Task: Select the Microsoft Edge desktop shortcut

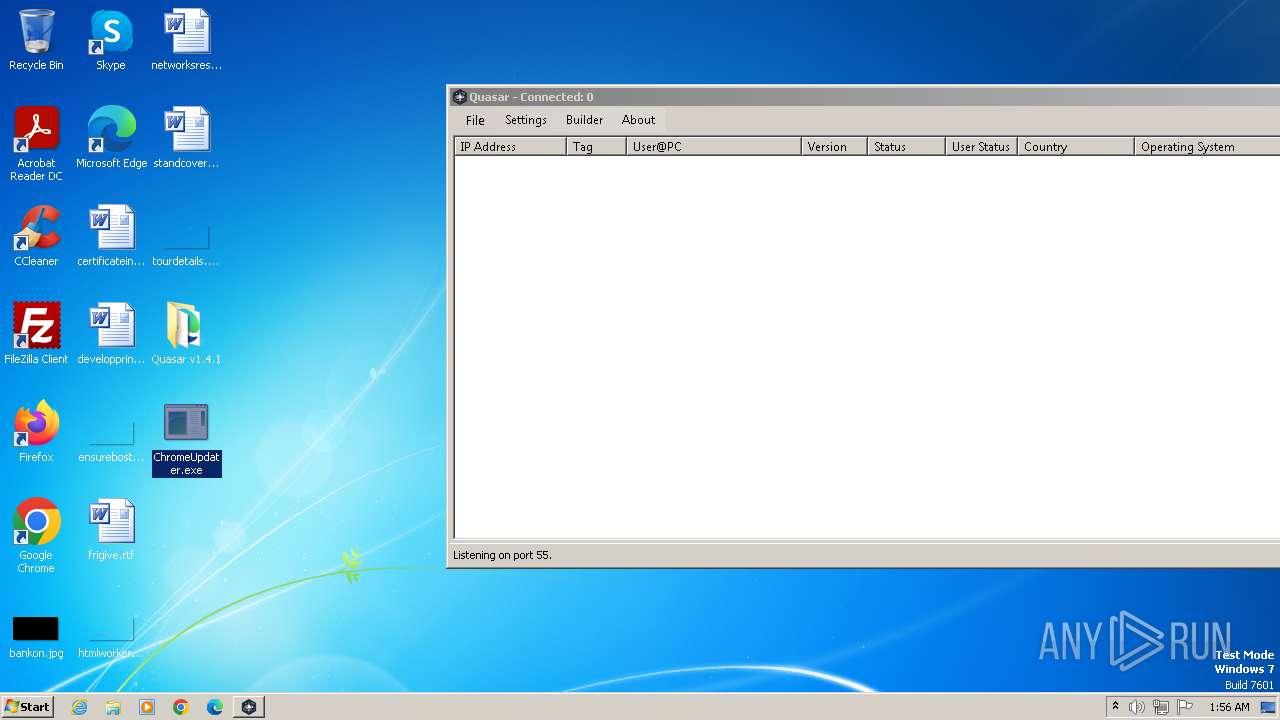Action: [111, 139]
